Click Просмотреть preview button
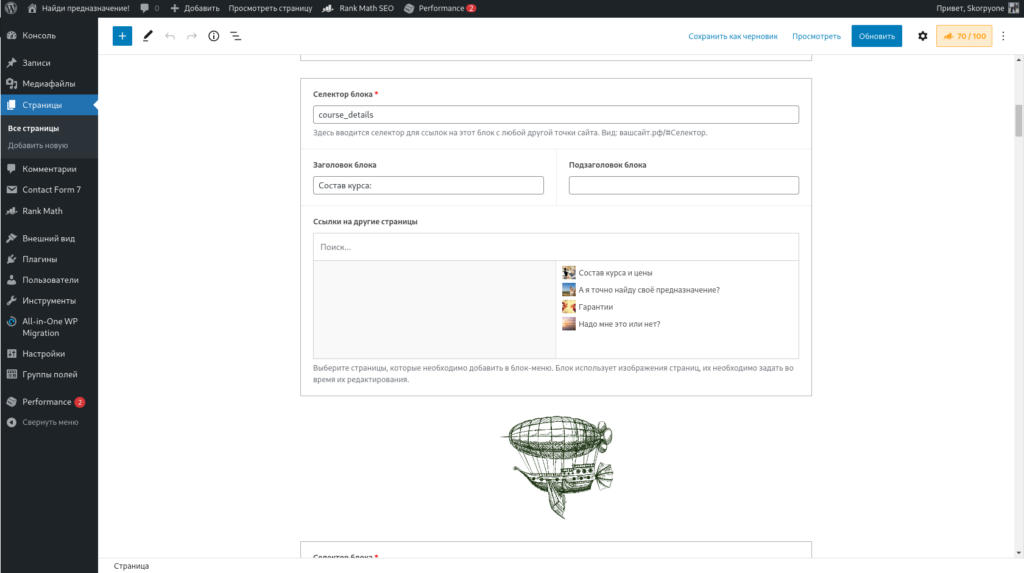Screen dimensions: 1024x573 (x=816, y=36)
